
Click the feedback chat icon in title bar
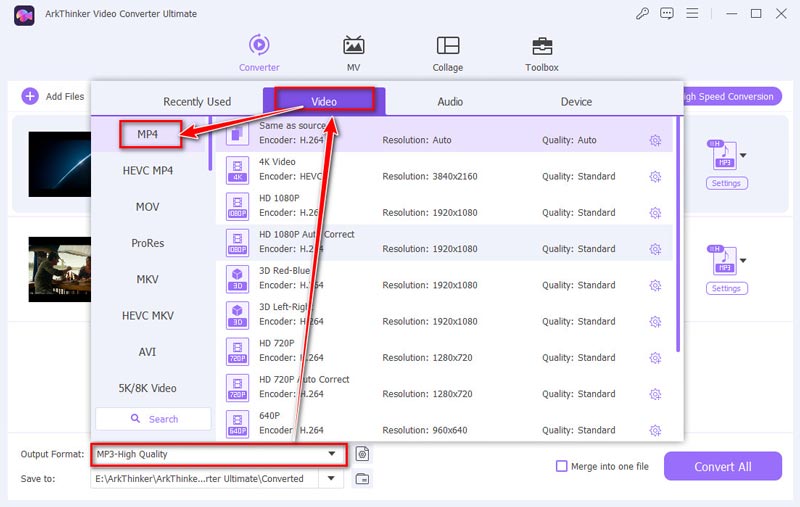coord(667,14)
